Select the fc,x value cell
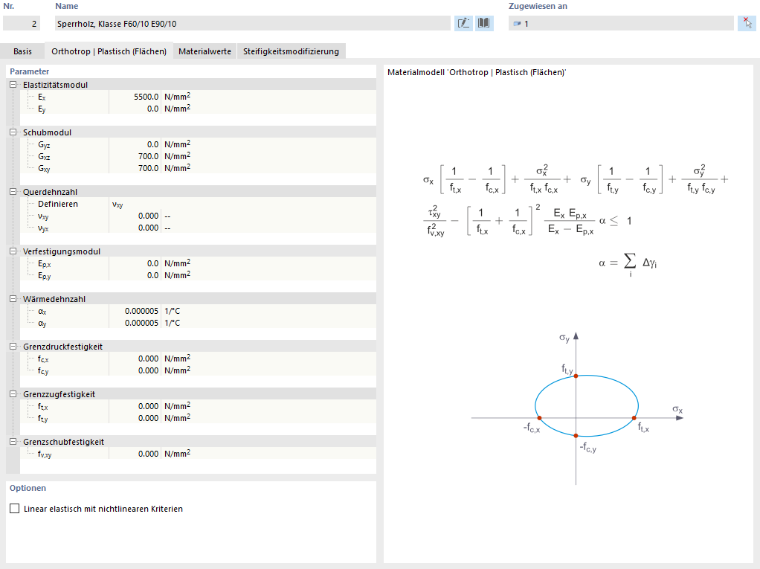The image size is (760, 569). tap(135, 359)
